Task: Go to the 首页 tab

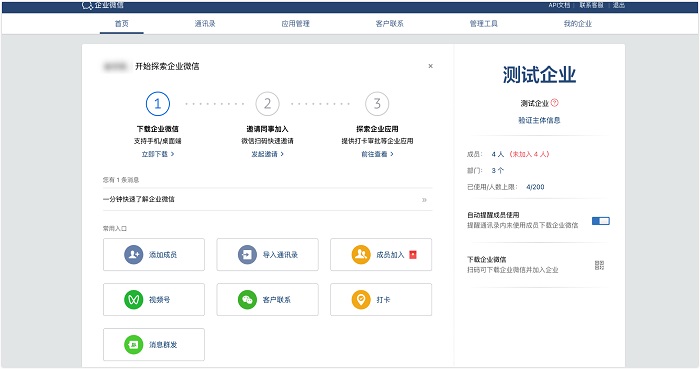Action: point(121,24)
